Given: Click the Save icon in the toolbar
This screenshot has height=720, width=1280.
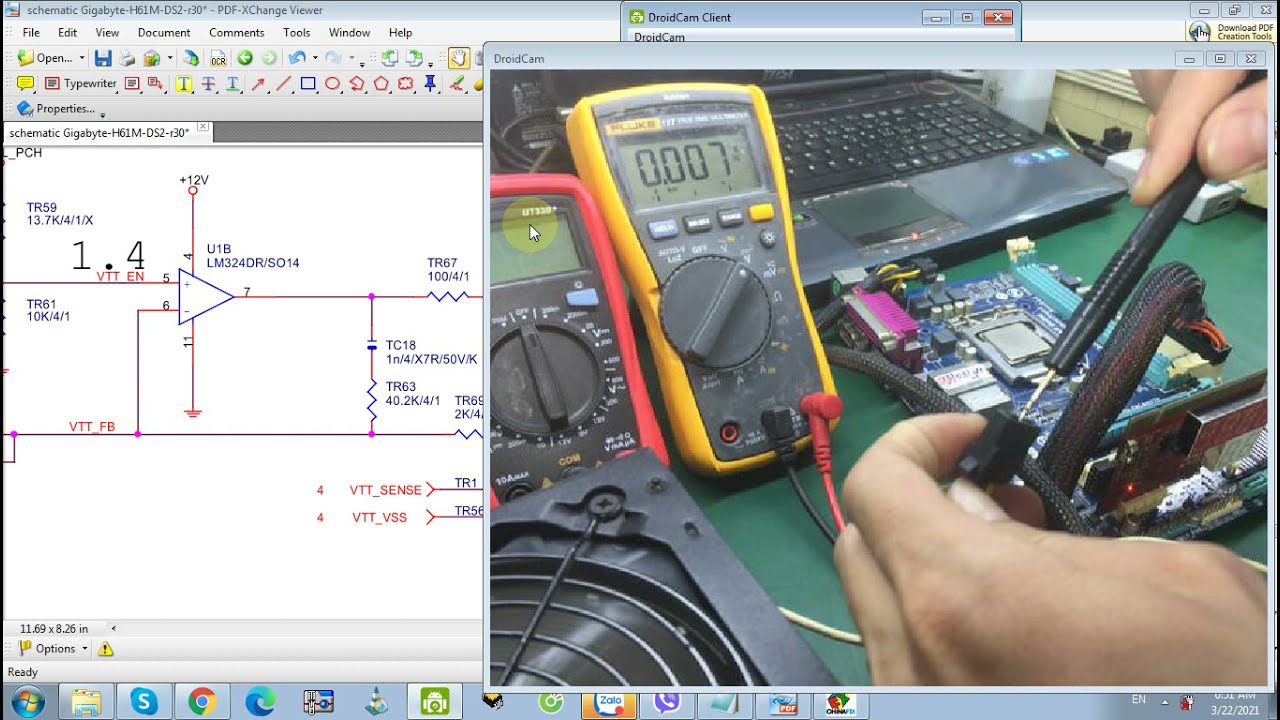Looking at the screenshot, I should (103, 58).
